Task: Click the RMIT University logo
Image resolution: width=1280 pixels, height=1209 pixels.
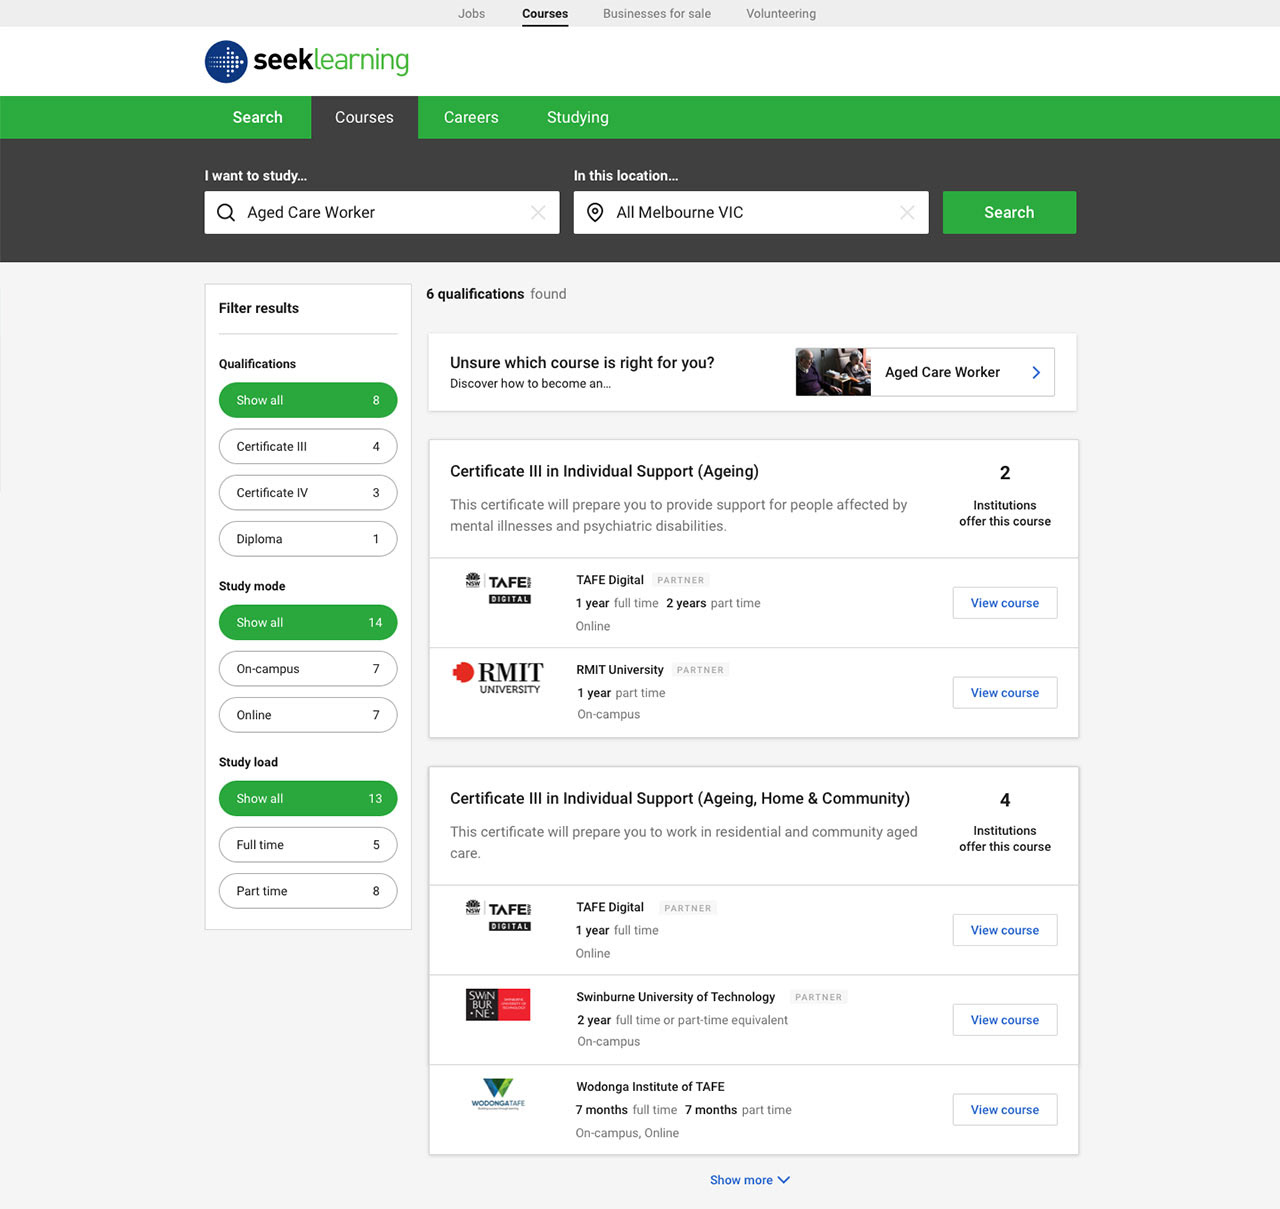Action: tap(498, 677)
